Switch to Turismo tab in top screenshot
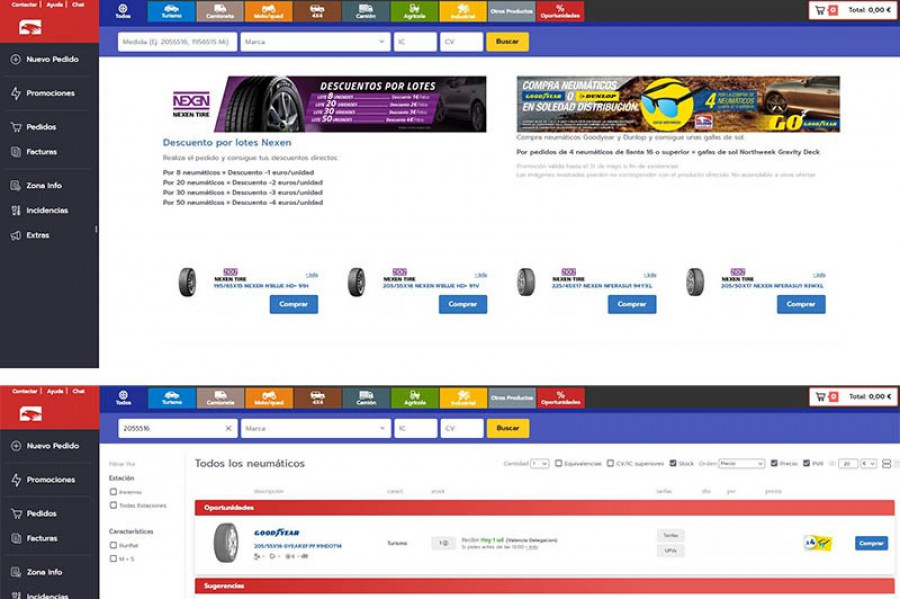 [x=172, y=11]
